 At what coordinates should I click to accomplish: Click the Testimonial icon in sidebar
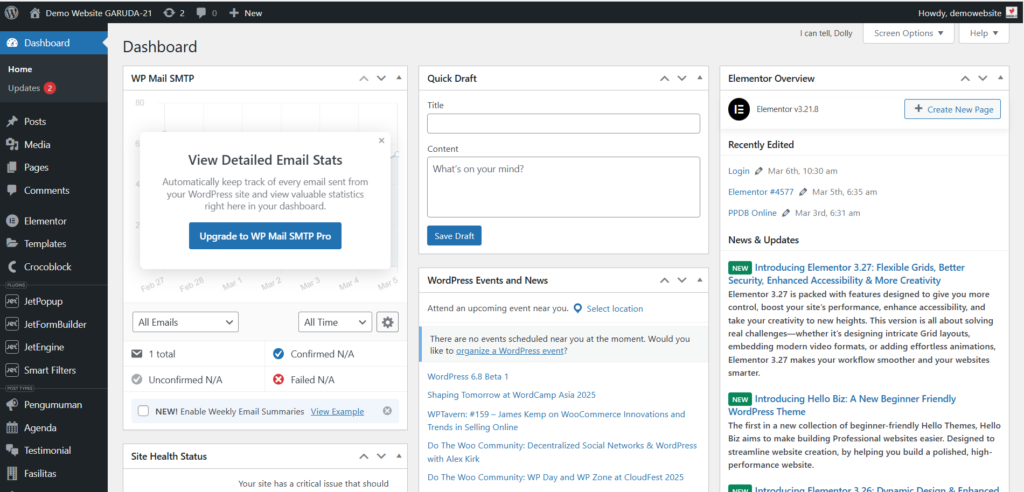pyautogui.click(x=12, y=450)
